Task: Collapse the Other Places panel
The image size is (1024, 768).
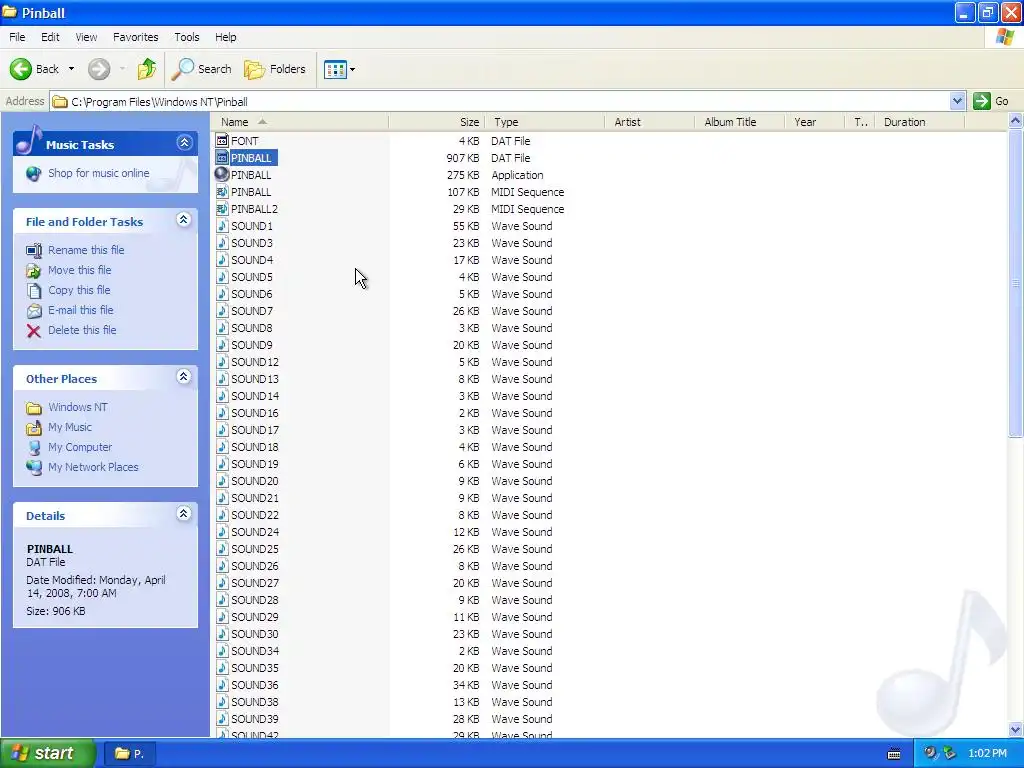Action: pos(184,377)
